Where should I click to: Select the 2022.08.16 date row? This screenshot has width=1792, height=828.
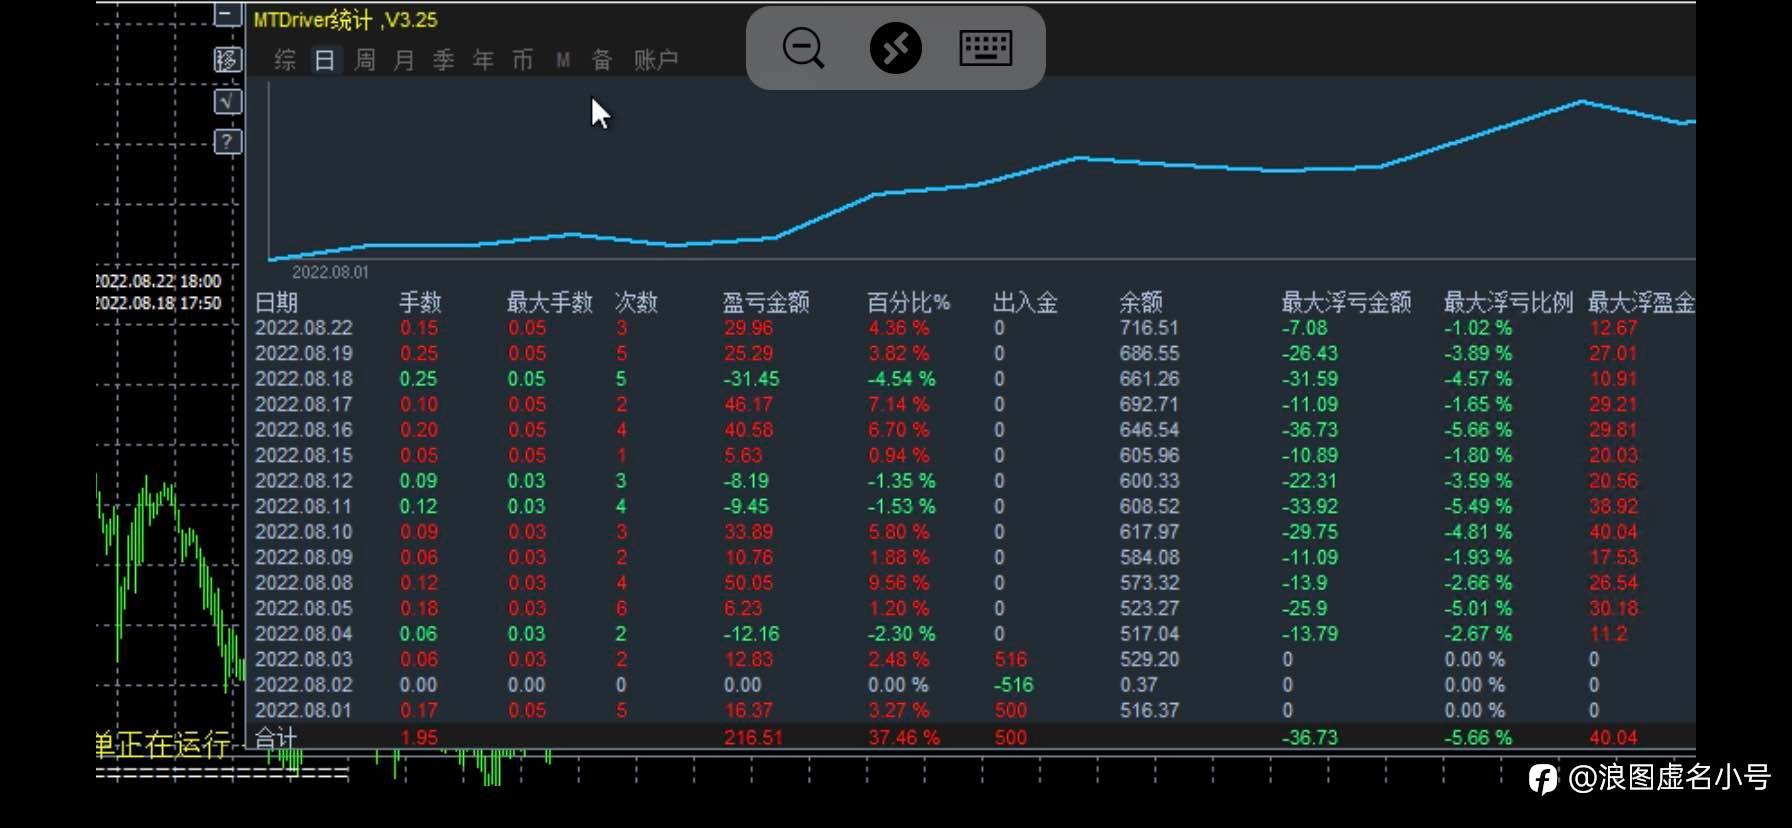pos(304,430)
